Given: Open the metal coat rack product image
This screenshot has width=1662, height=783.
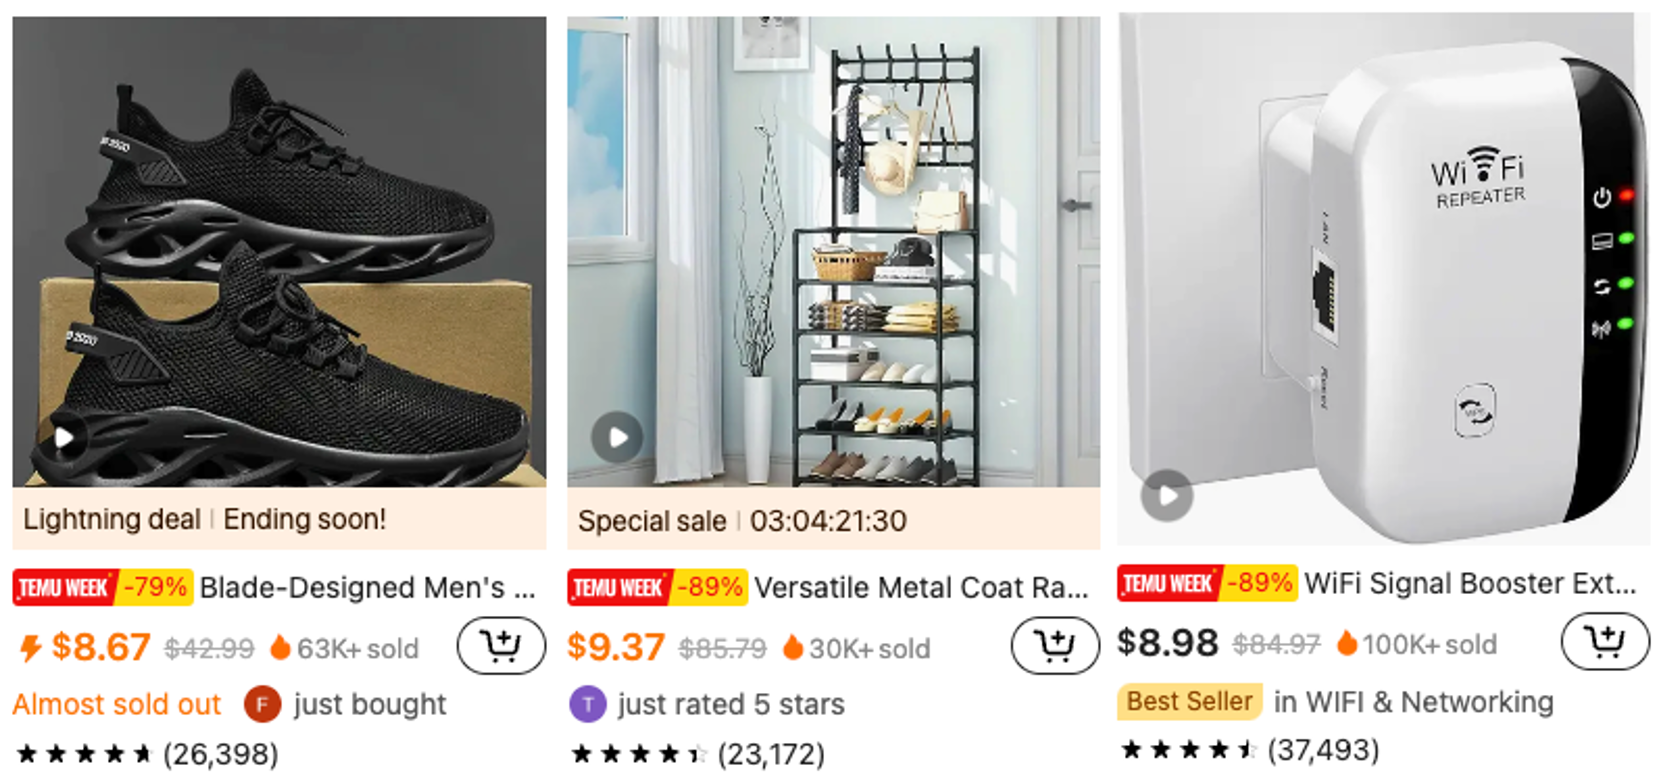Looking at the screenshot, I should click(833, 251).
